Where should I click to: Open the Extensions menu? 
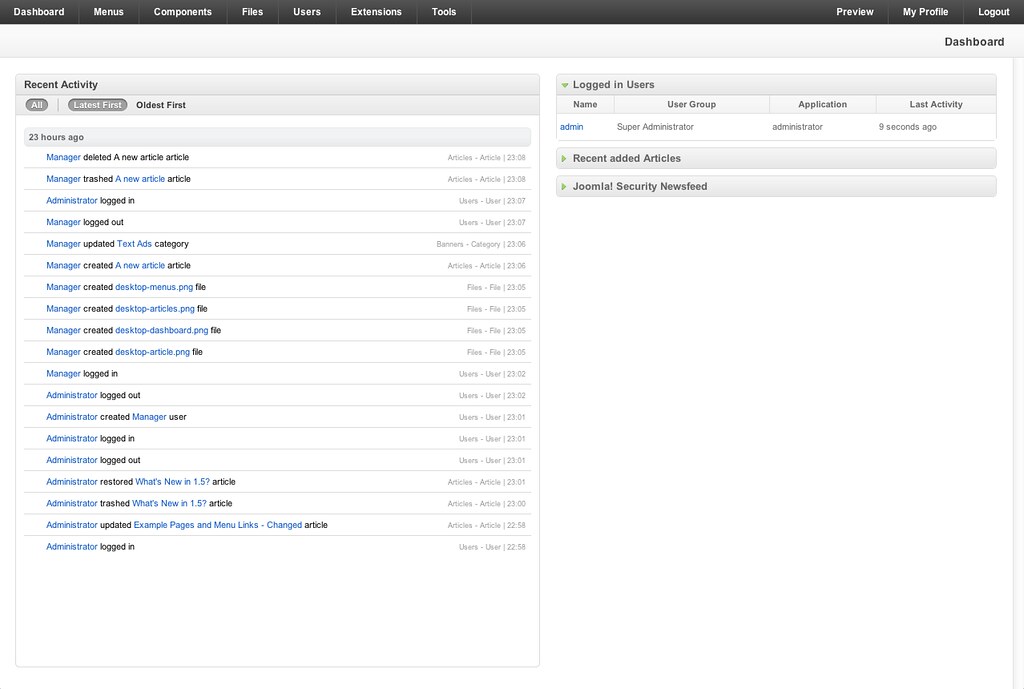tap(376, 12)
